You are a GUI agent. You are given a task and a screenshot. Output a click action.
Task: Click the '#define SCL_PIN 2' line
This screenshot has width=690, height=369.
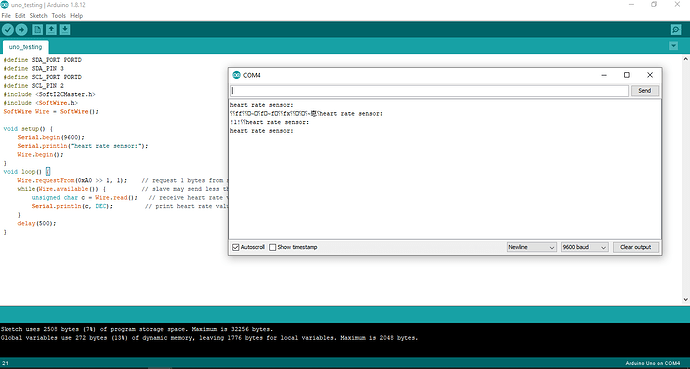click(x=33, y=86)
